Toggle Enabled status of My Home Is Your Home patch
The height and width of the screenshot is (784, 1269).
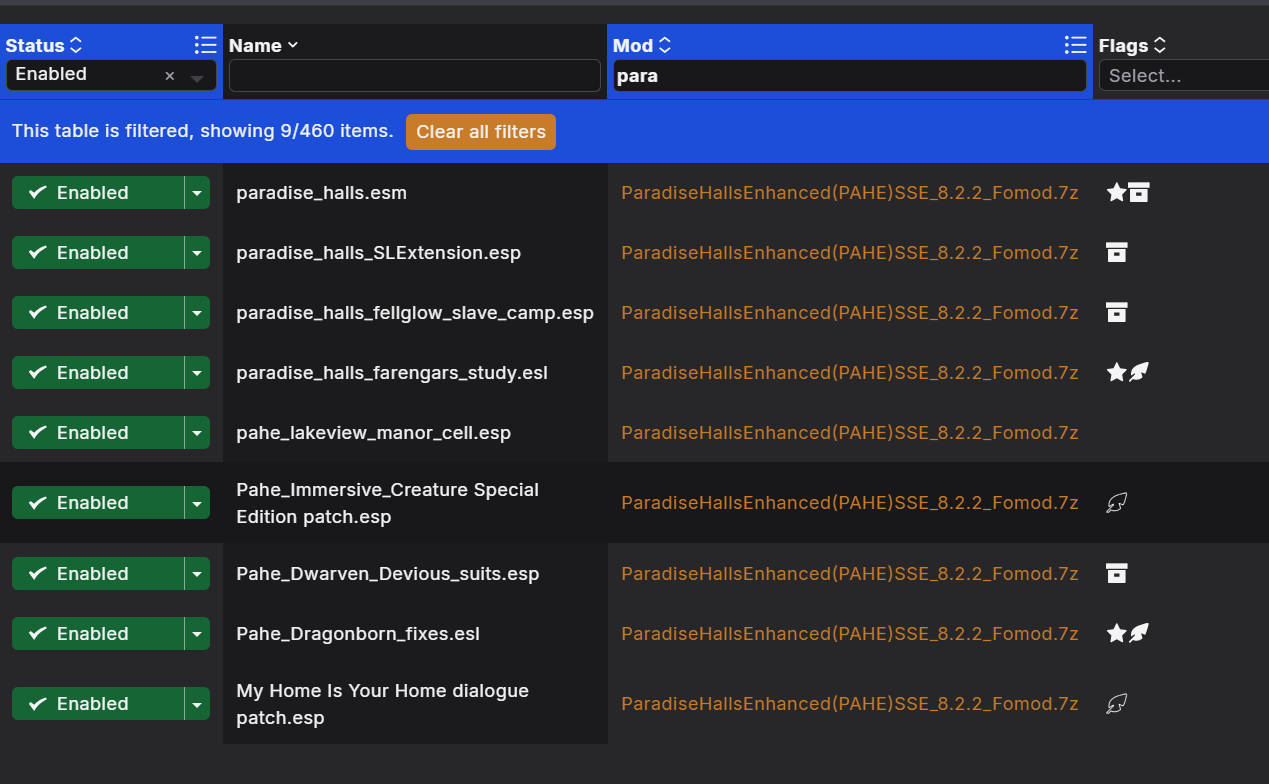(97, 704)
